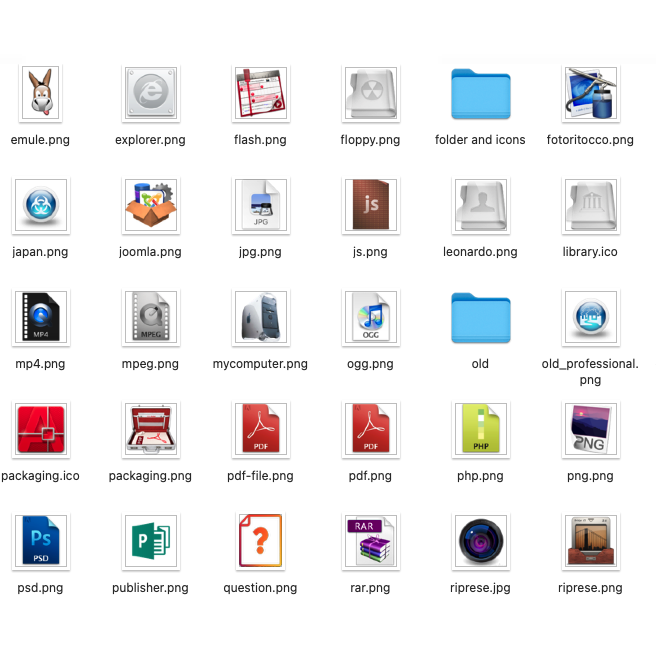656x656 pixels.
Task: Click the publisher.png Publisher icon
Action: [151, 542]
